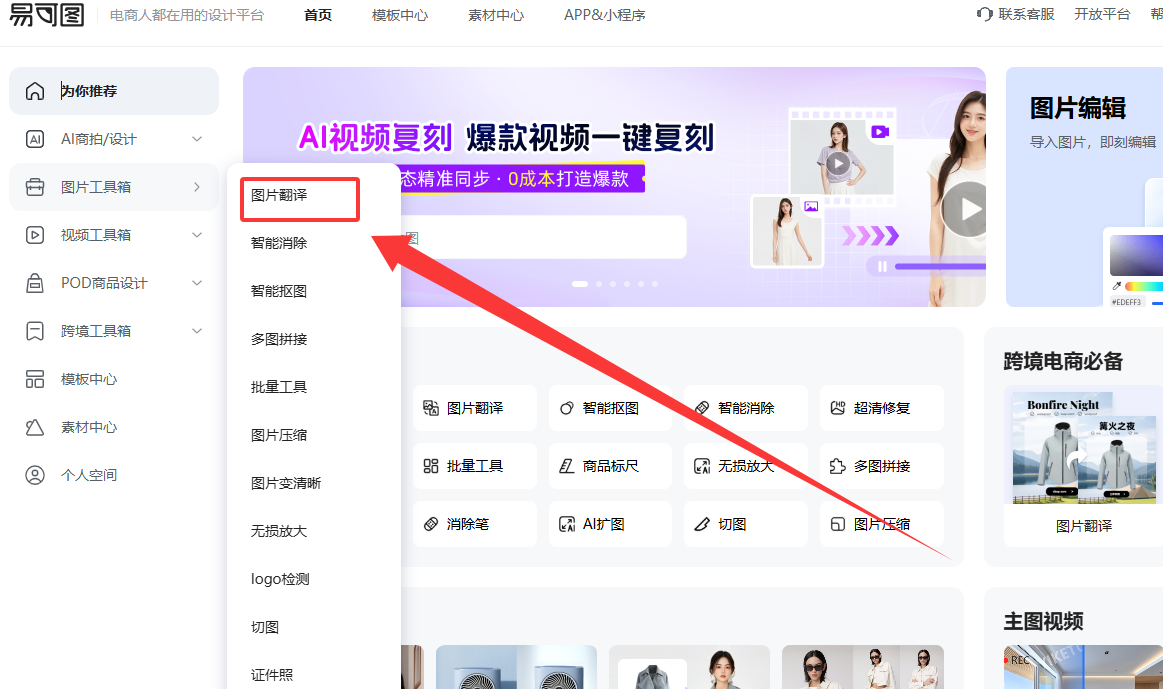Click the 视频工具箱 play icon
This screenshot has height=689, width=1163.
[35, 235]
